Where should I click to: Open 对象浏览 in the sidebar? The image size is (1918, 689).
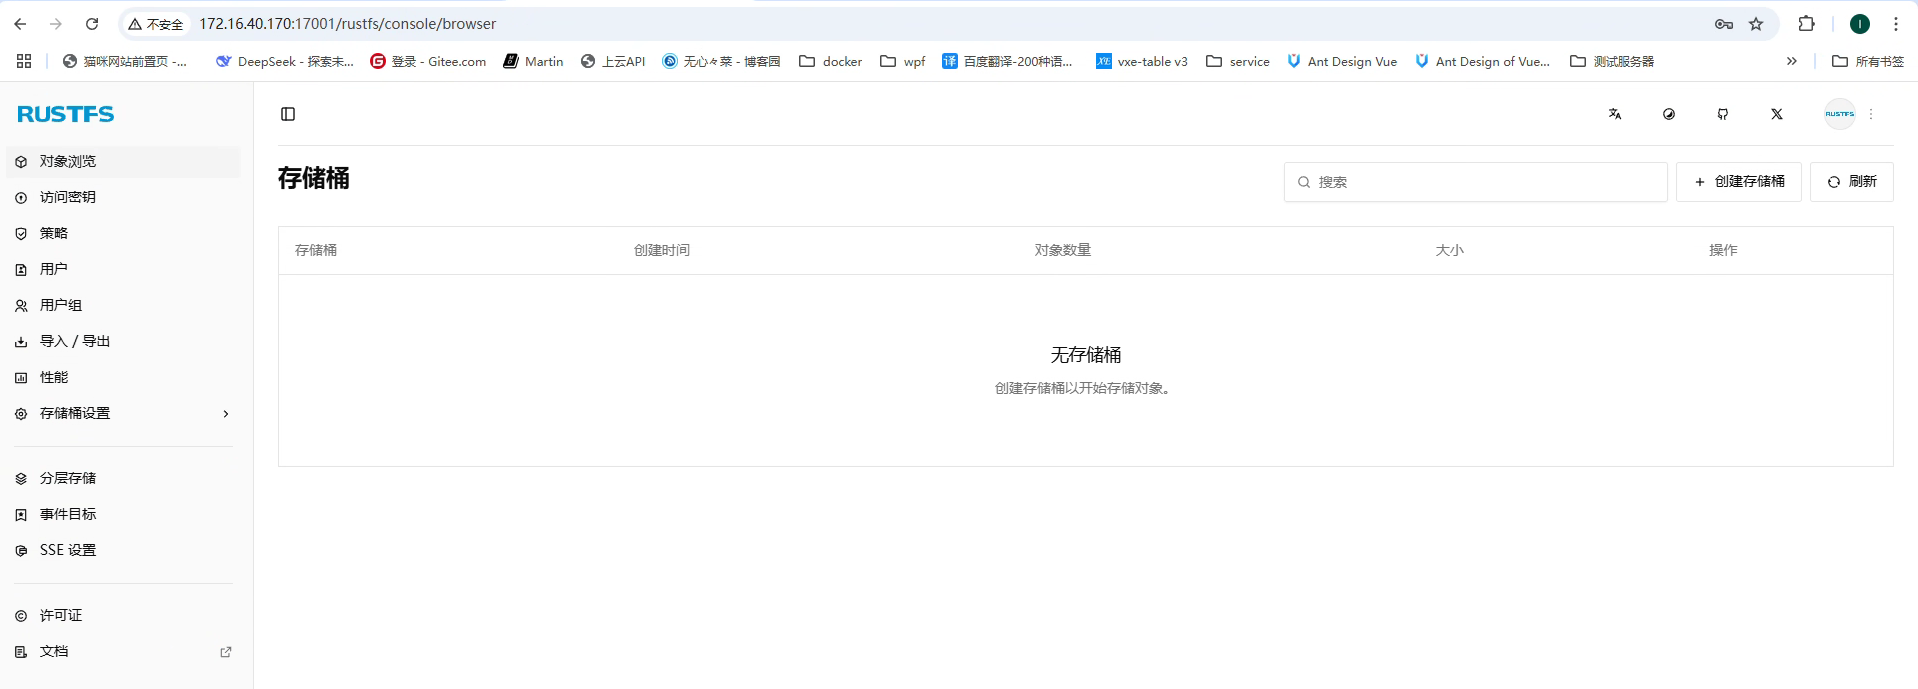(123, 161)
